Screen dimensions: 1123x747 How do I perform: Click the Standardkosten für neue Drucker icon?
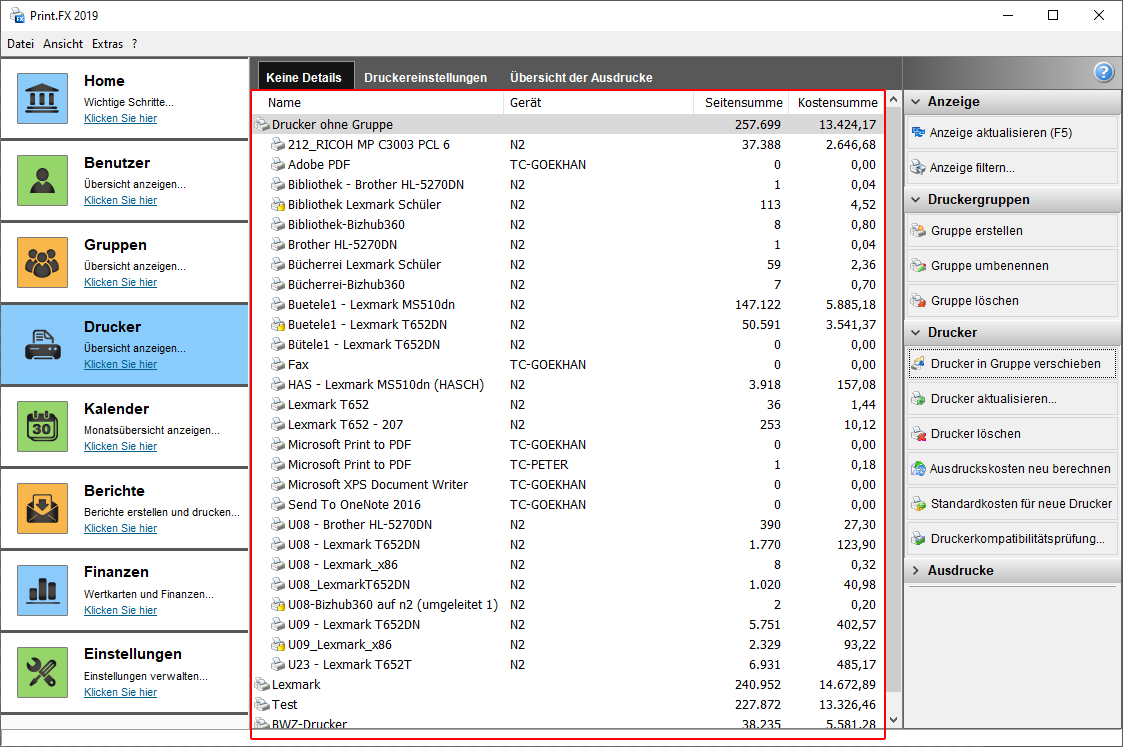coord(918,504)
